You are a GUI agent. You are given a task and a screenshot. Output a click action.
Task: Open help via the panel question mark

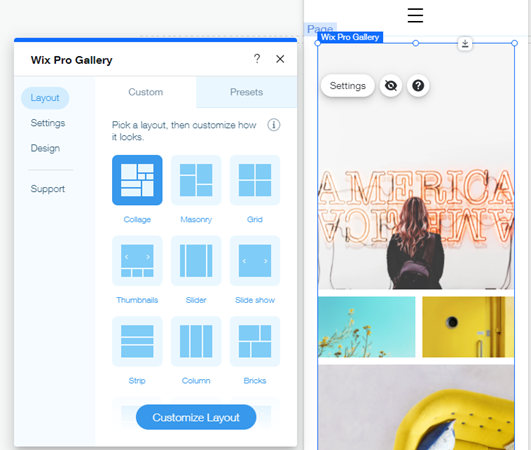pyautogui.click(x=257, y=59)
